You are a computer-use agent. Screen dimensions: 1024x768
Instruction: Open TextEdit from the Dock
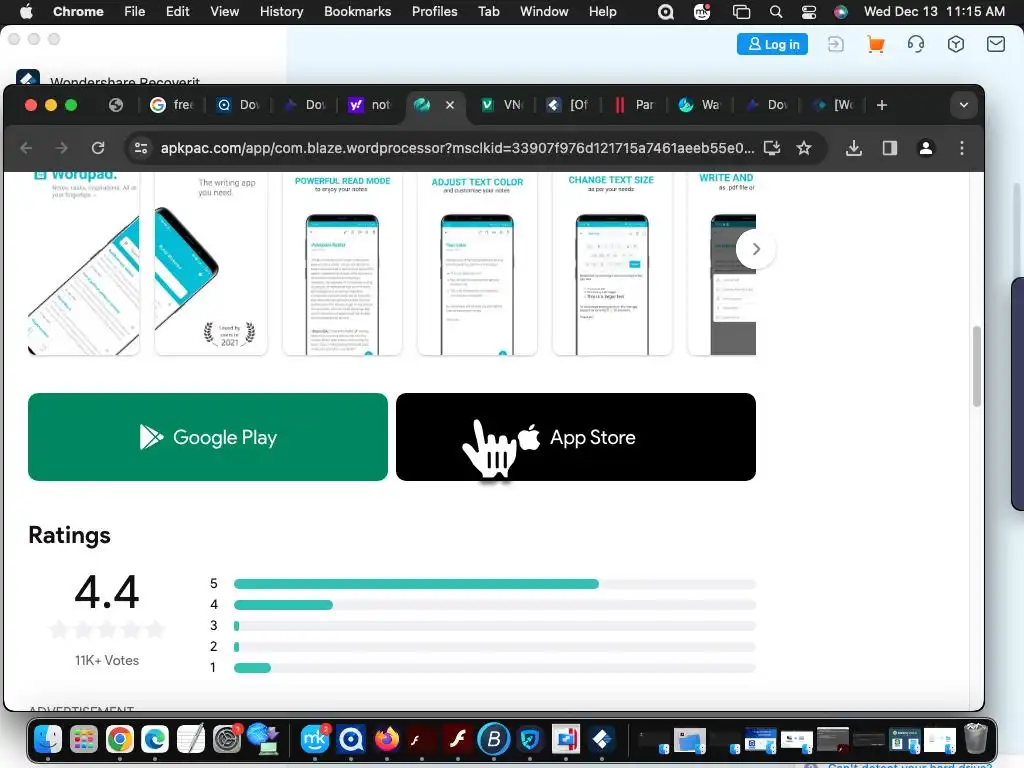pos(191,739)
